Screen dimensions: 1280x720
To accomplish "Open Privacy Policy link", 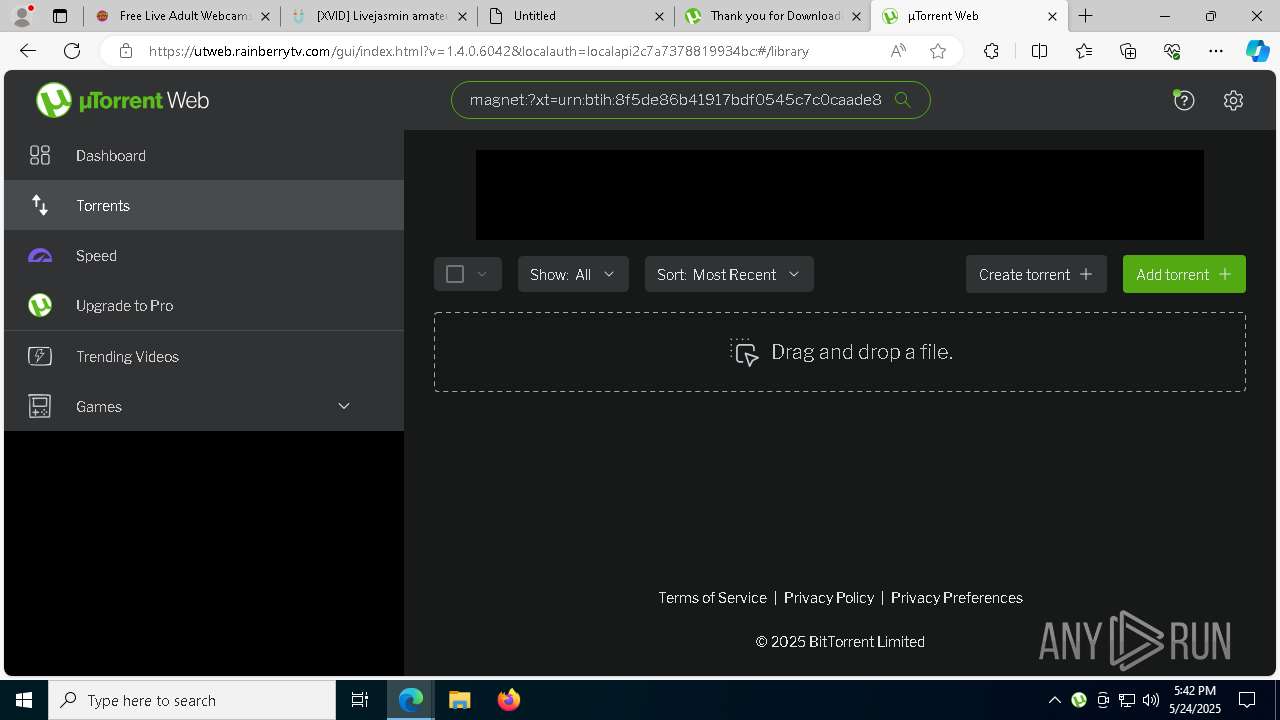I will (x=829, y=598).
